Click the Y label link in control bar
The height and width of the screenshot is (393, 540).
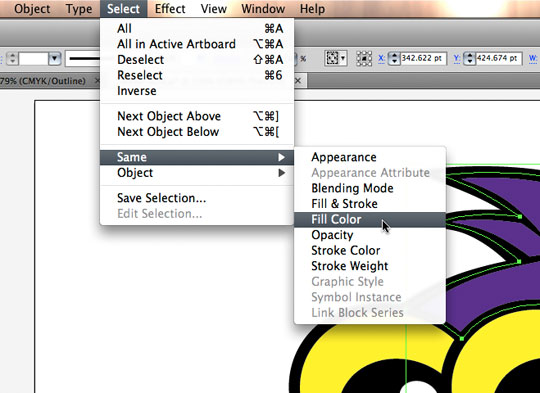(x=457, y=58)
